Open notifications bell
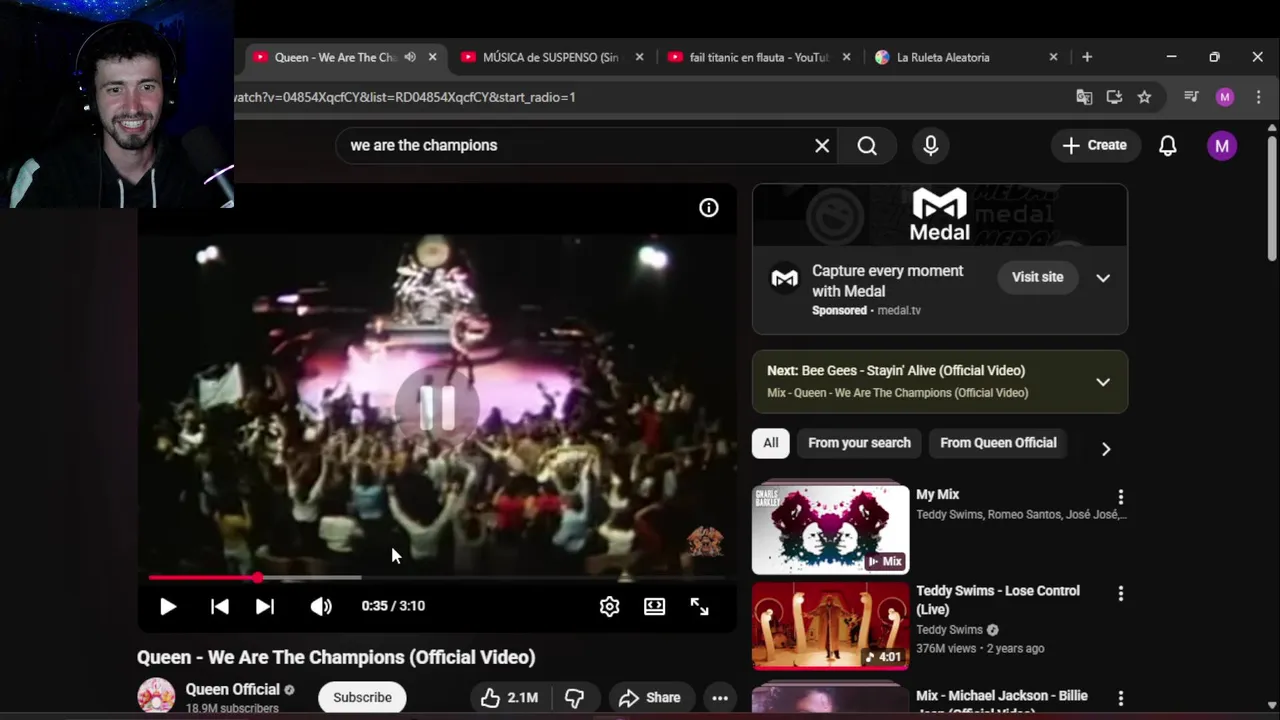 pyautogui.click(x=1167, y=146)
